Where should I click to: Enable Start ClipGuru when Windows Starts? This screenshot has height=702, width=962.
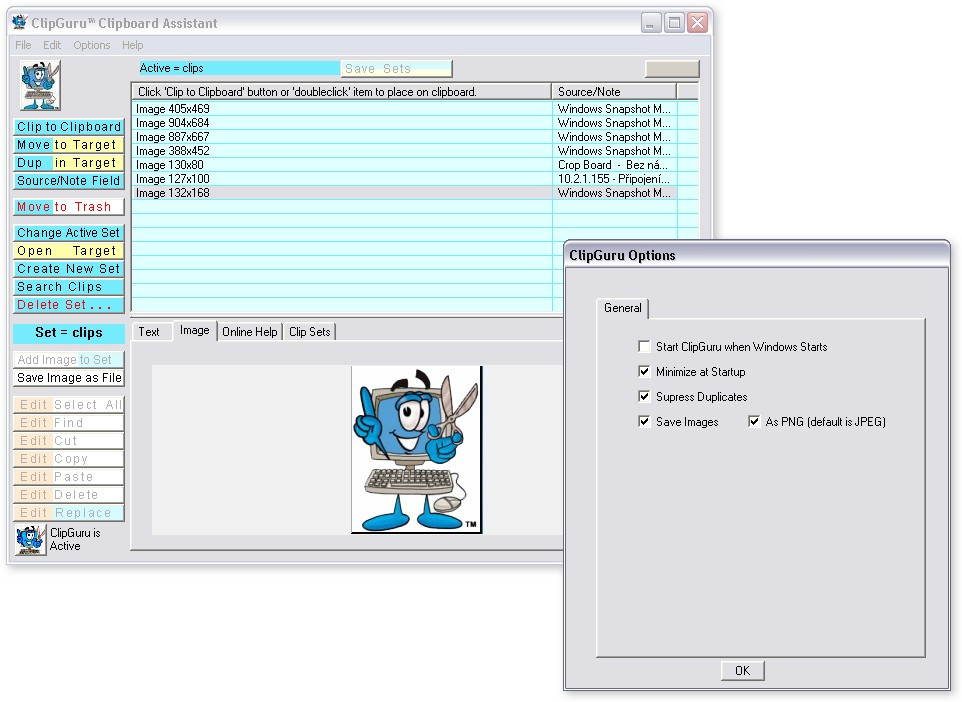pos(644,347)
